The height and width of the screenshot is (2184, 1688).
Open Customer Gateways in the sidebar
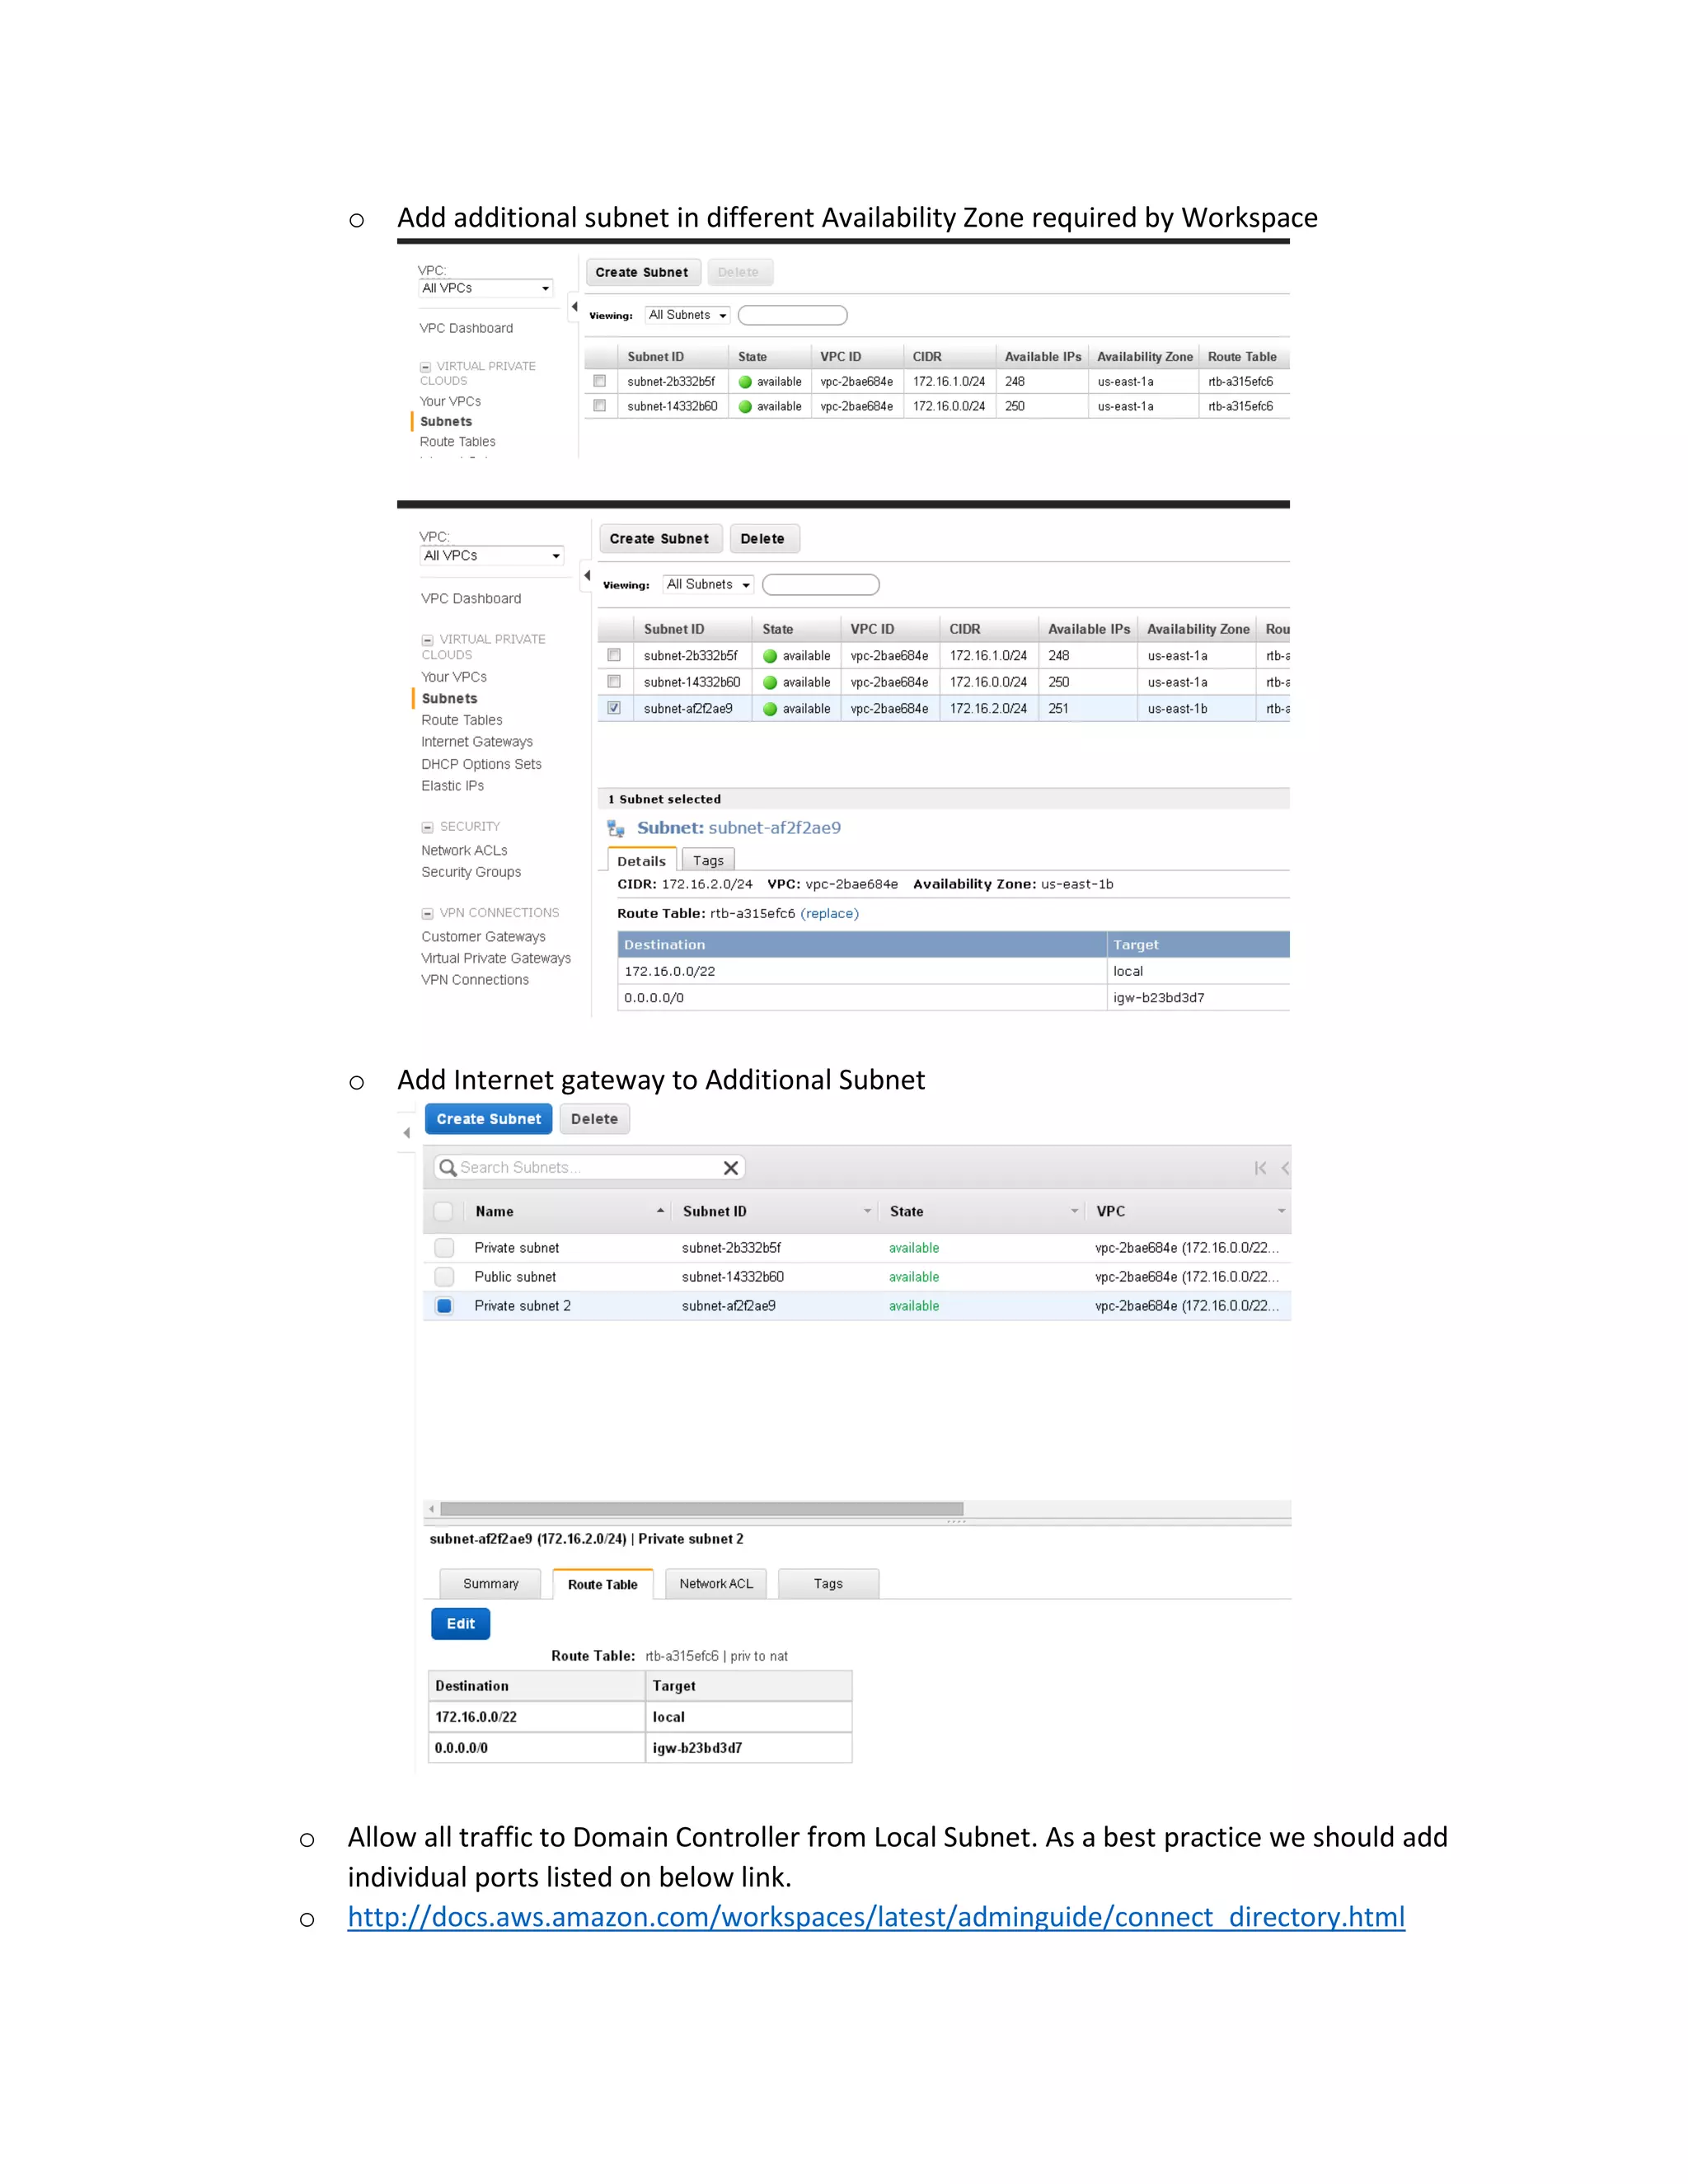pyautogui.click(x=483, y=937)
